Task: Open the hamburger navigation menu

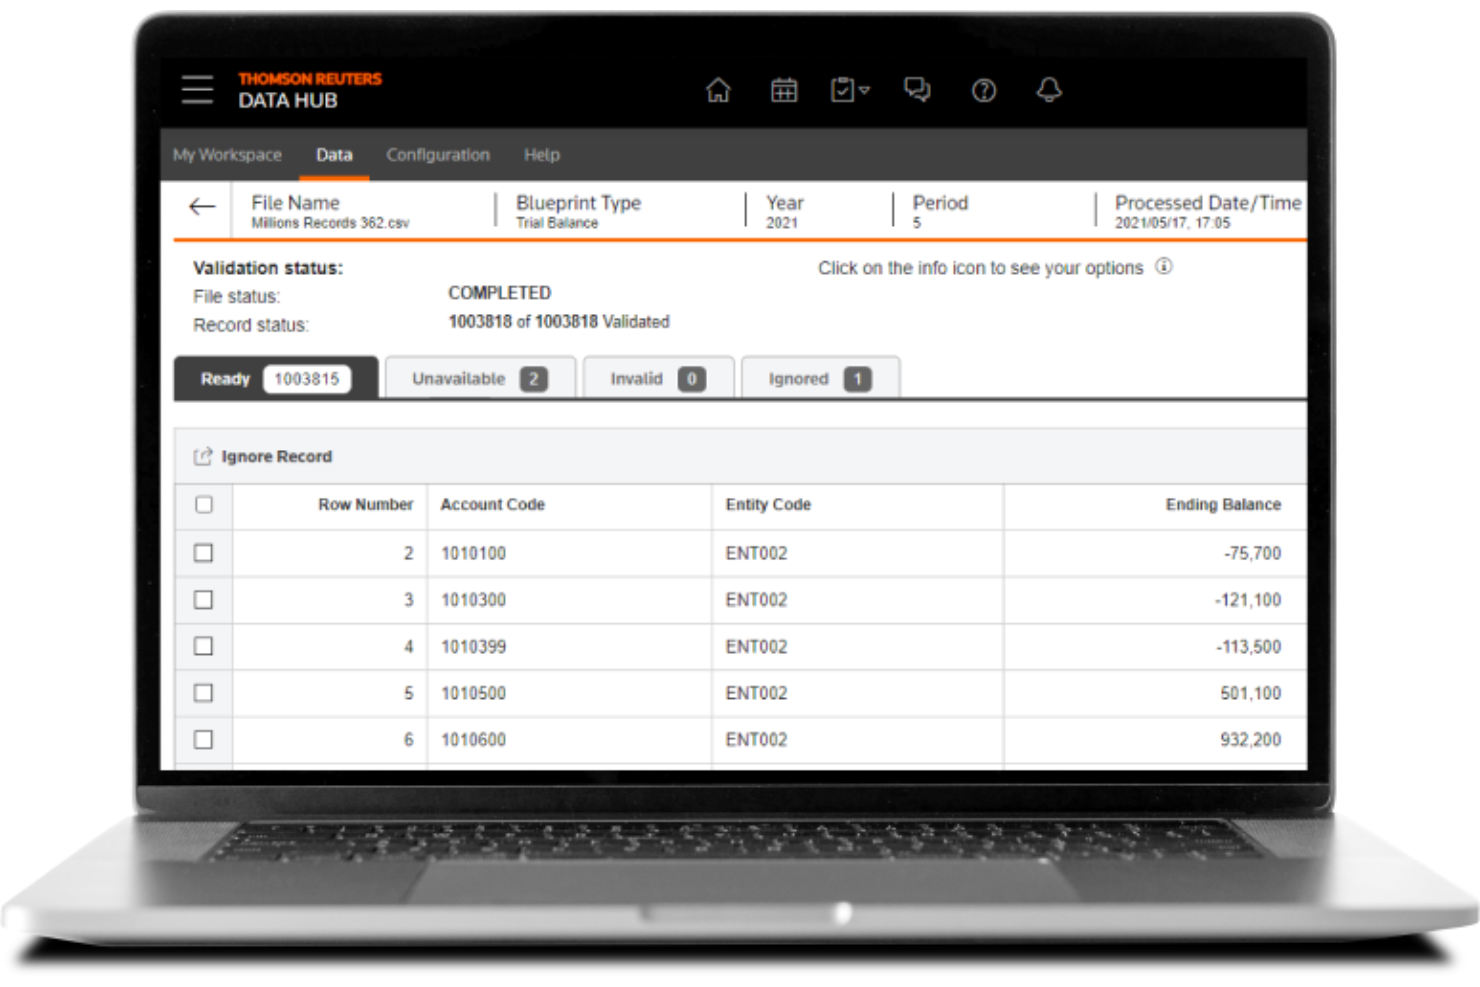Action: point(197,89)
